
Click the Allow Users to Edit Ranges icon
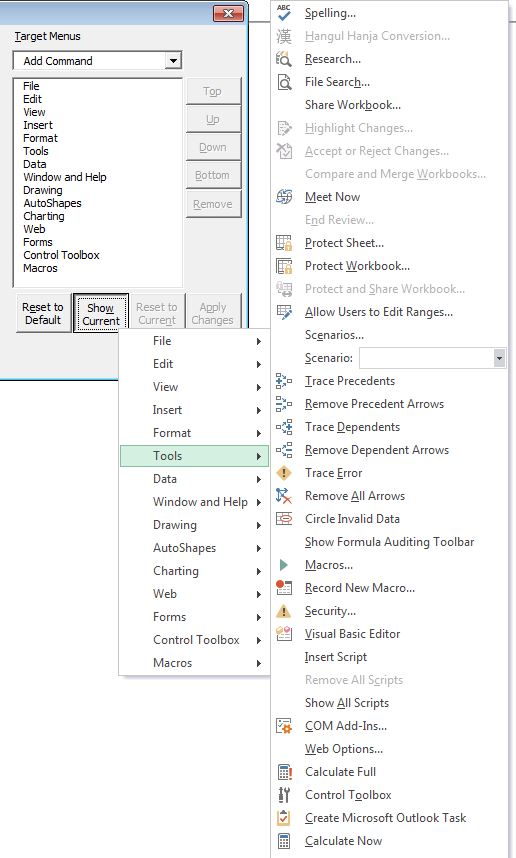pos(284,311)
